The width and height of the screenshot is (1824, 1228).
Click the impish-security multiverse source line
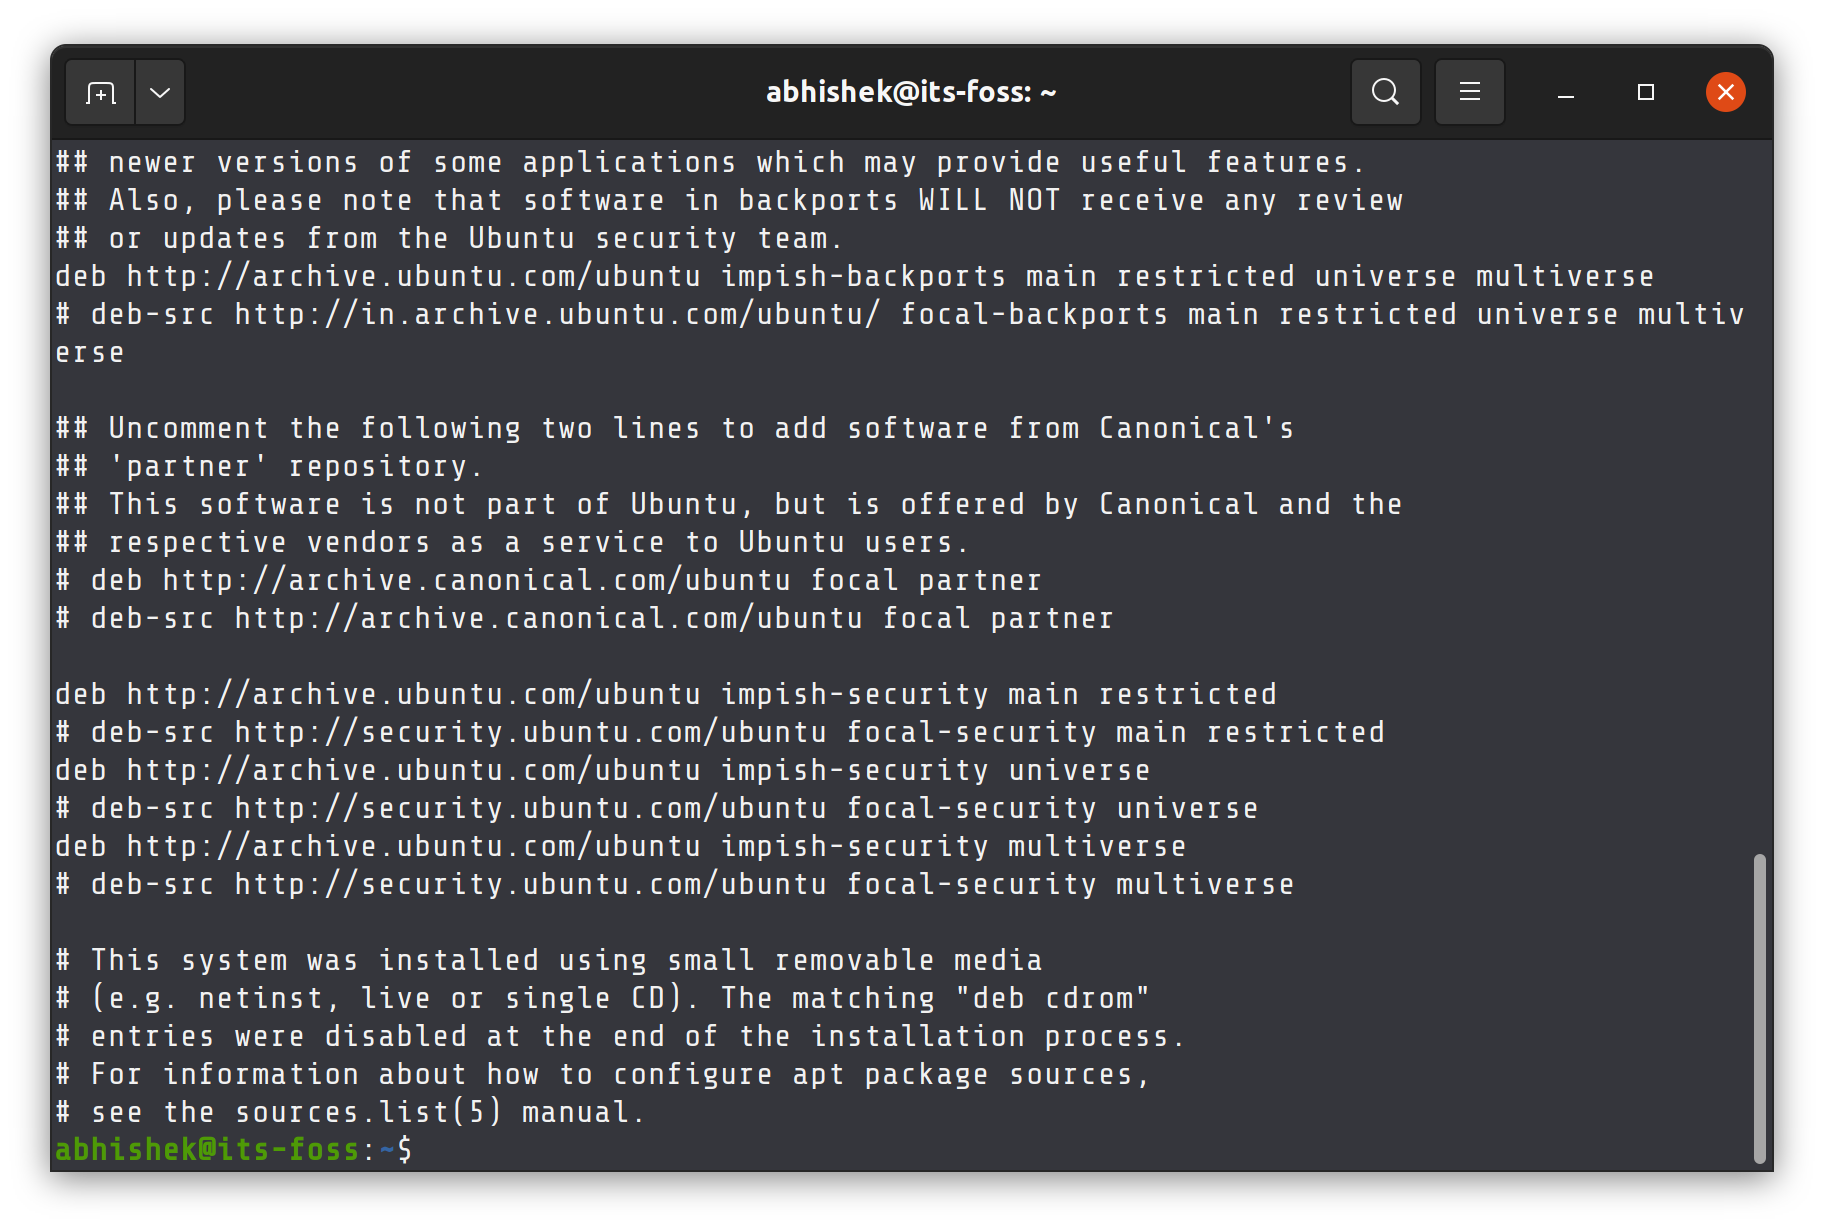coord(620,845)
